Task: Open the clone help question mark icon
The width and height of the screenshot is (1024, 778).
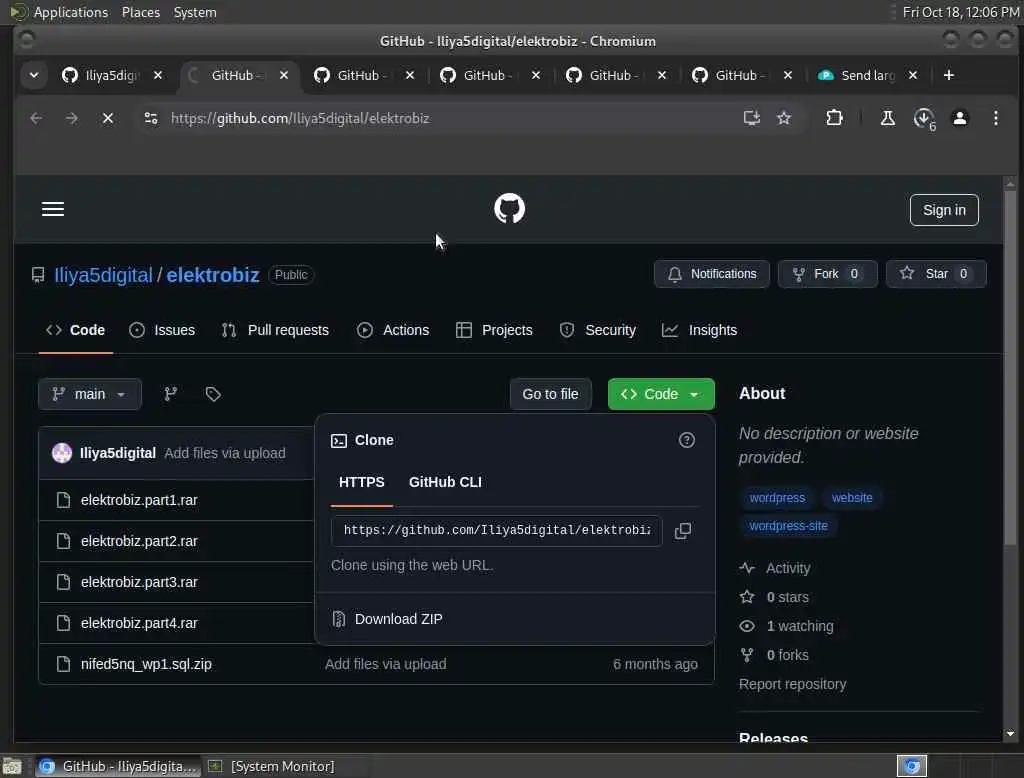Action: coord(686,440)
